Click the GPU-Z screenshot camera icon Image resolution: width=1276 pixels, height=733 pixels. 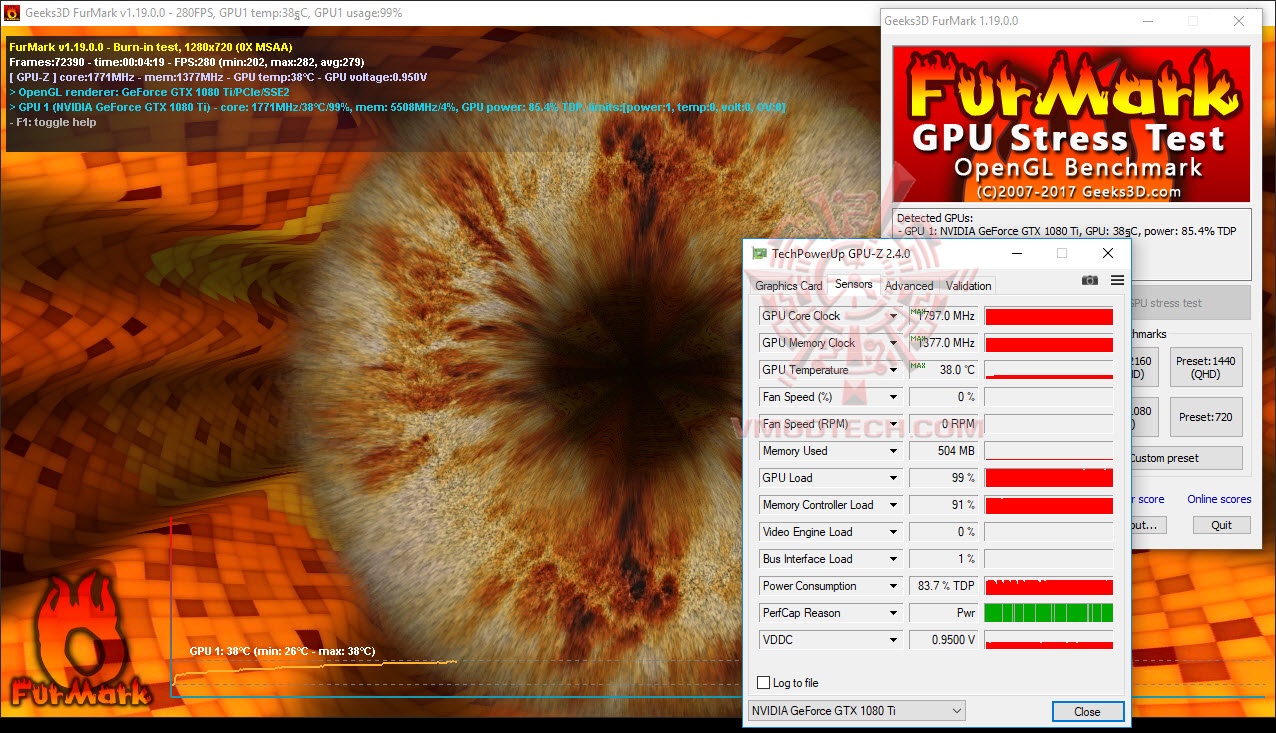click(x=1090, y=281)
